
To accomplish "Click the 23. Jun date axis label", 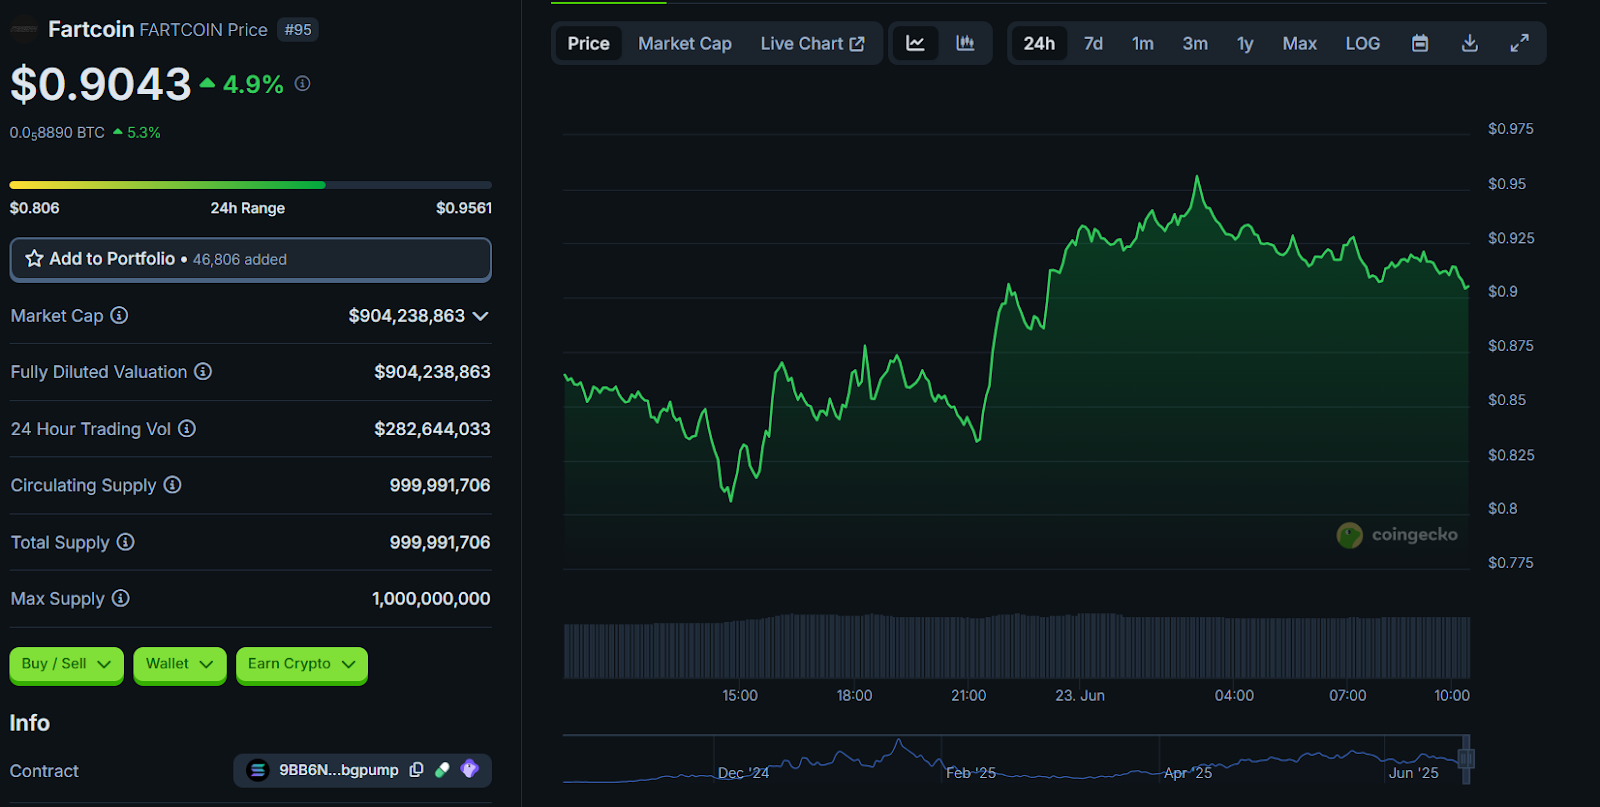I will [x=1080, y=695].
